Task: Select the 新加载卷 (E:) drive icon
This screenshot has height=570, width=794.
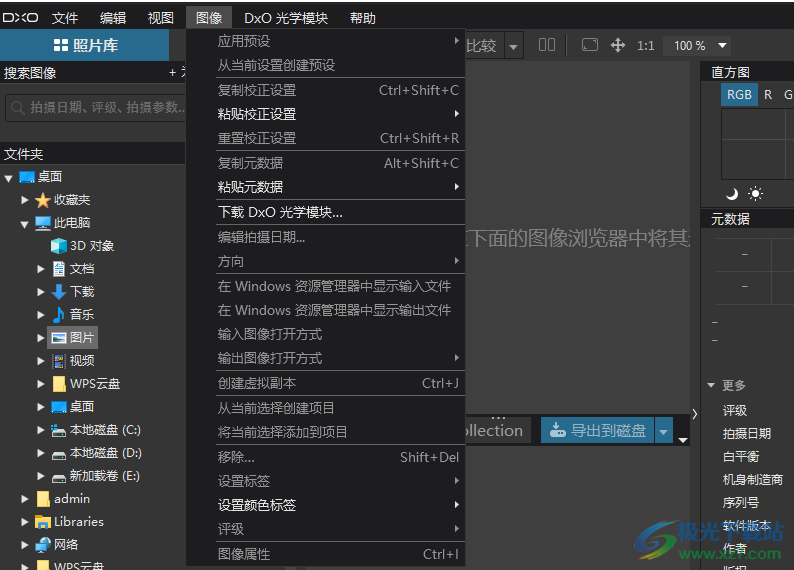Action: pos(59,477)
